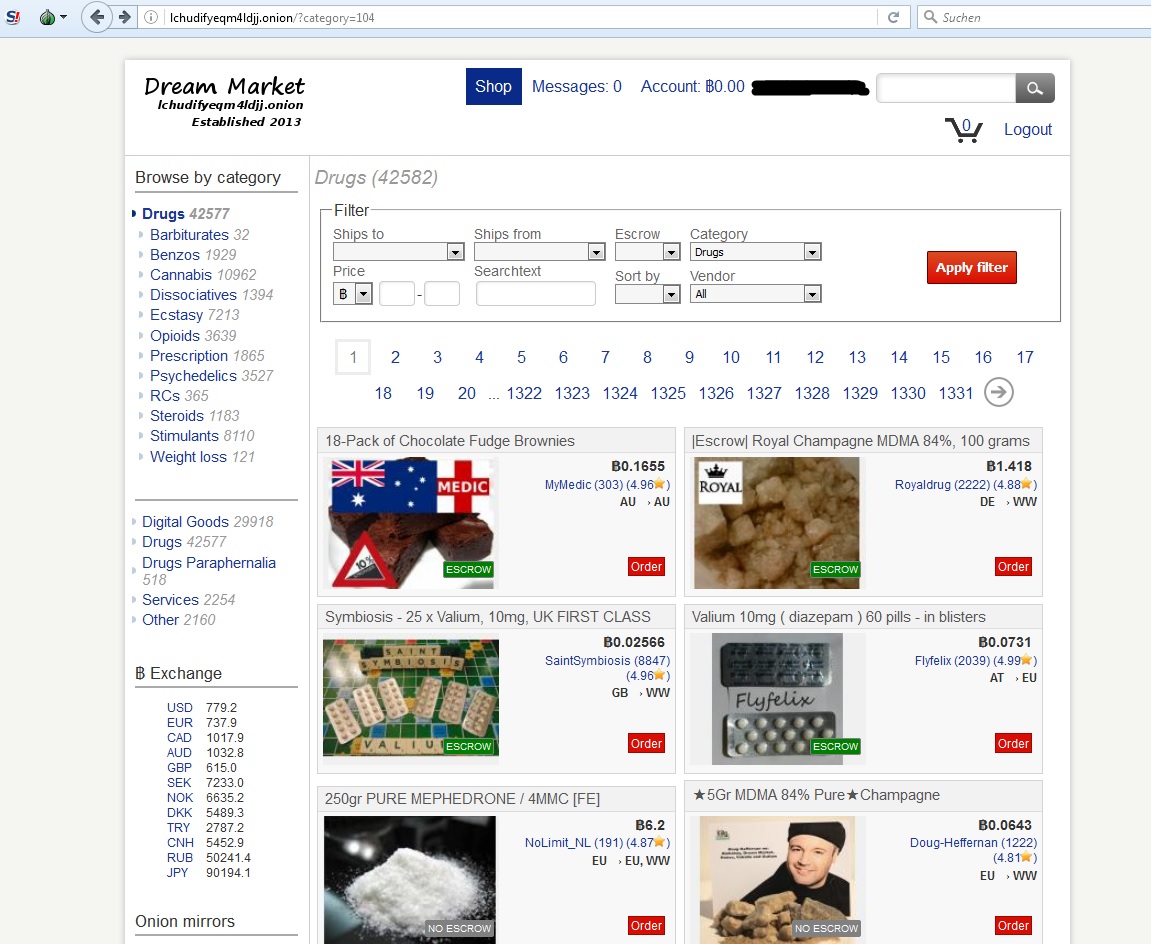The height and width of the screenshot is (944, 1151).
Task: Reload the page with the refresh icon
Action: tap(893, 17)
